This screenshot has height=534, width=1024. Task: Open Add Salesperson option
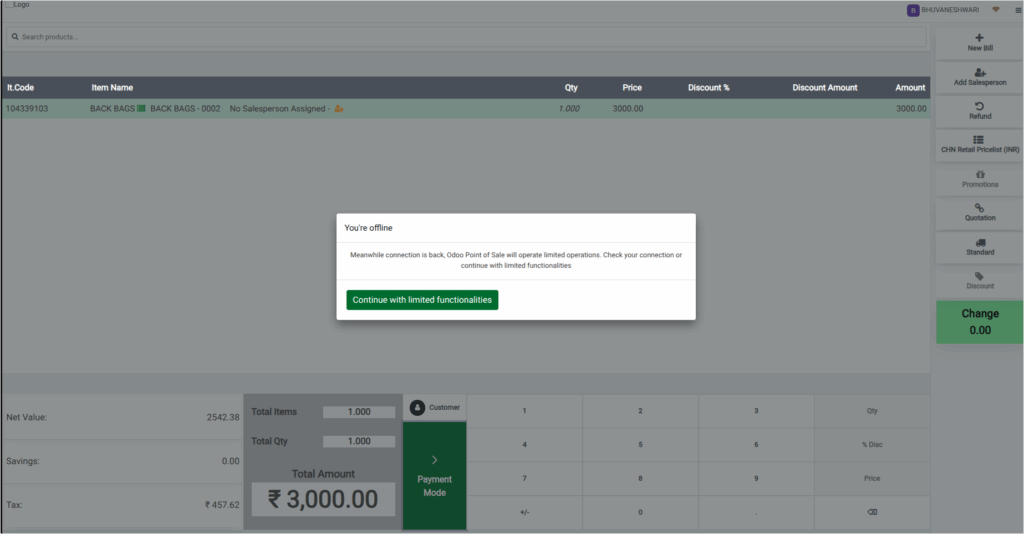click(980, 77)
